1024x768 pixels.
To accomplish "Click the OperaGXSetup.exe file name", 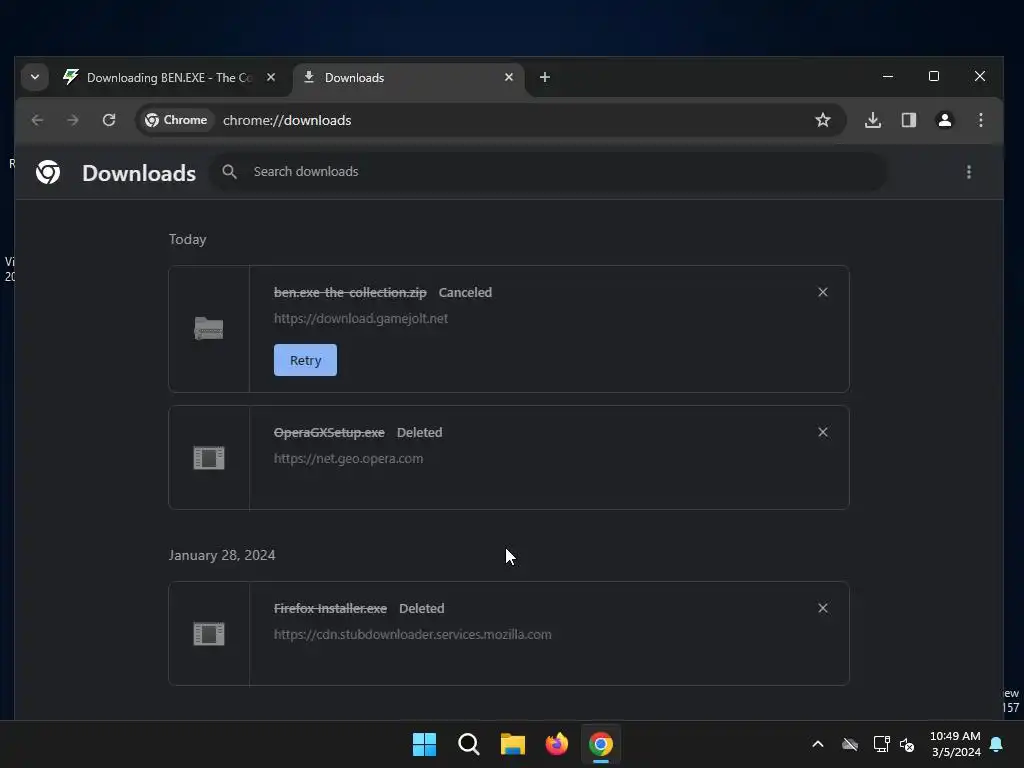I will pyautogui.click(x=329, y=433).
